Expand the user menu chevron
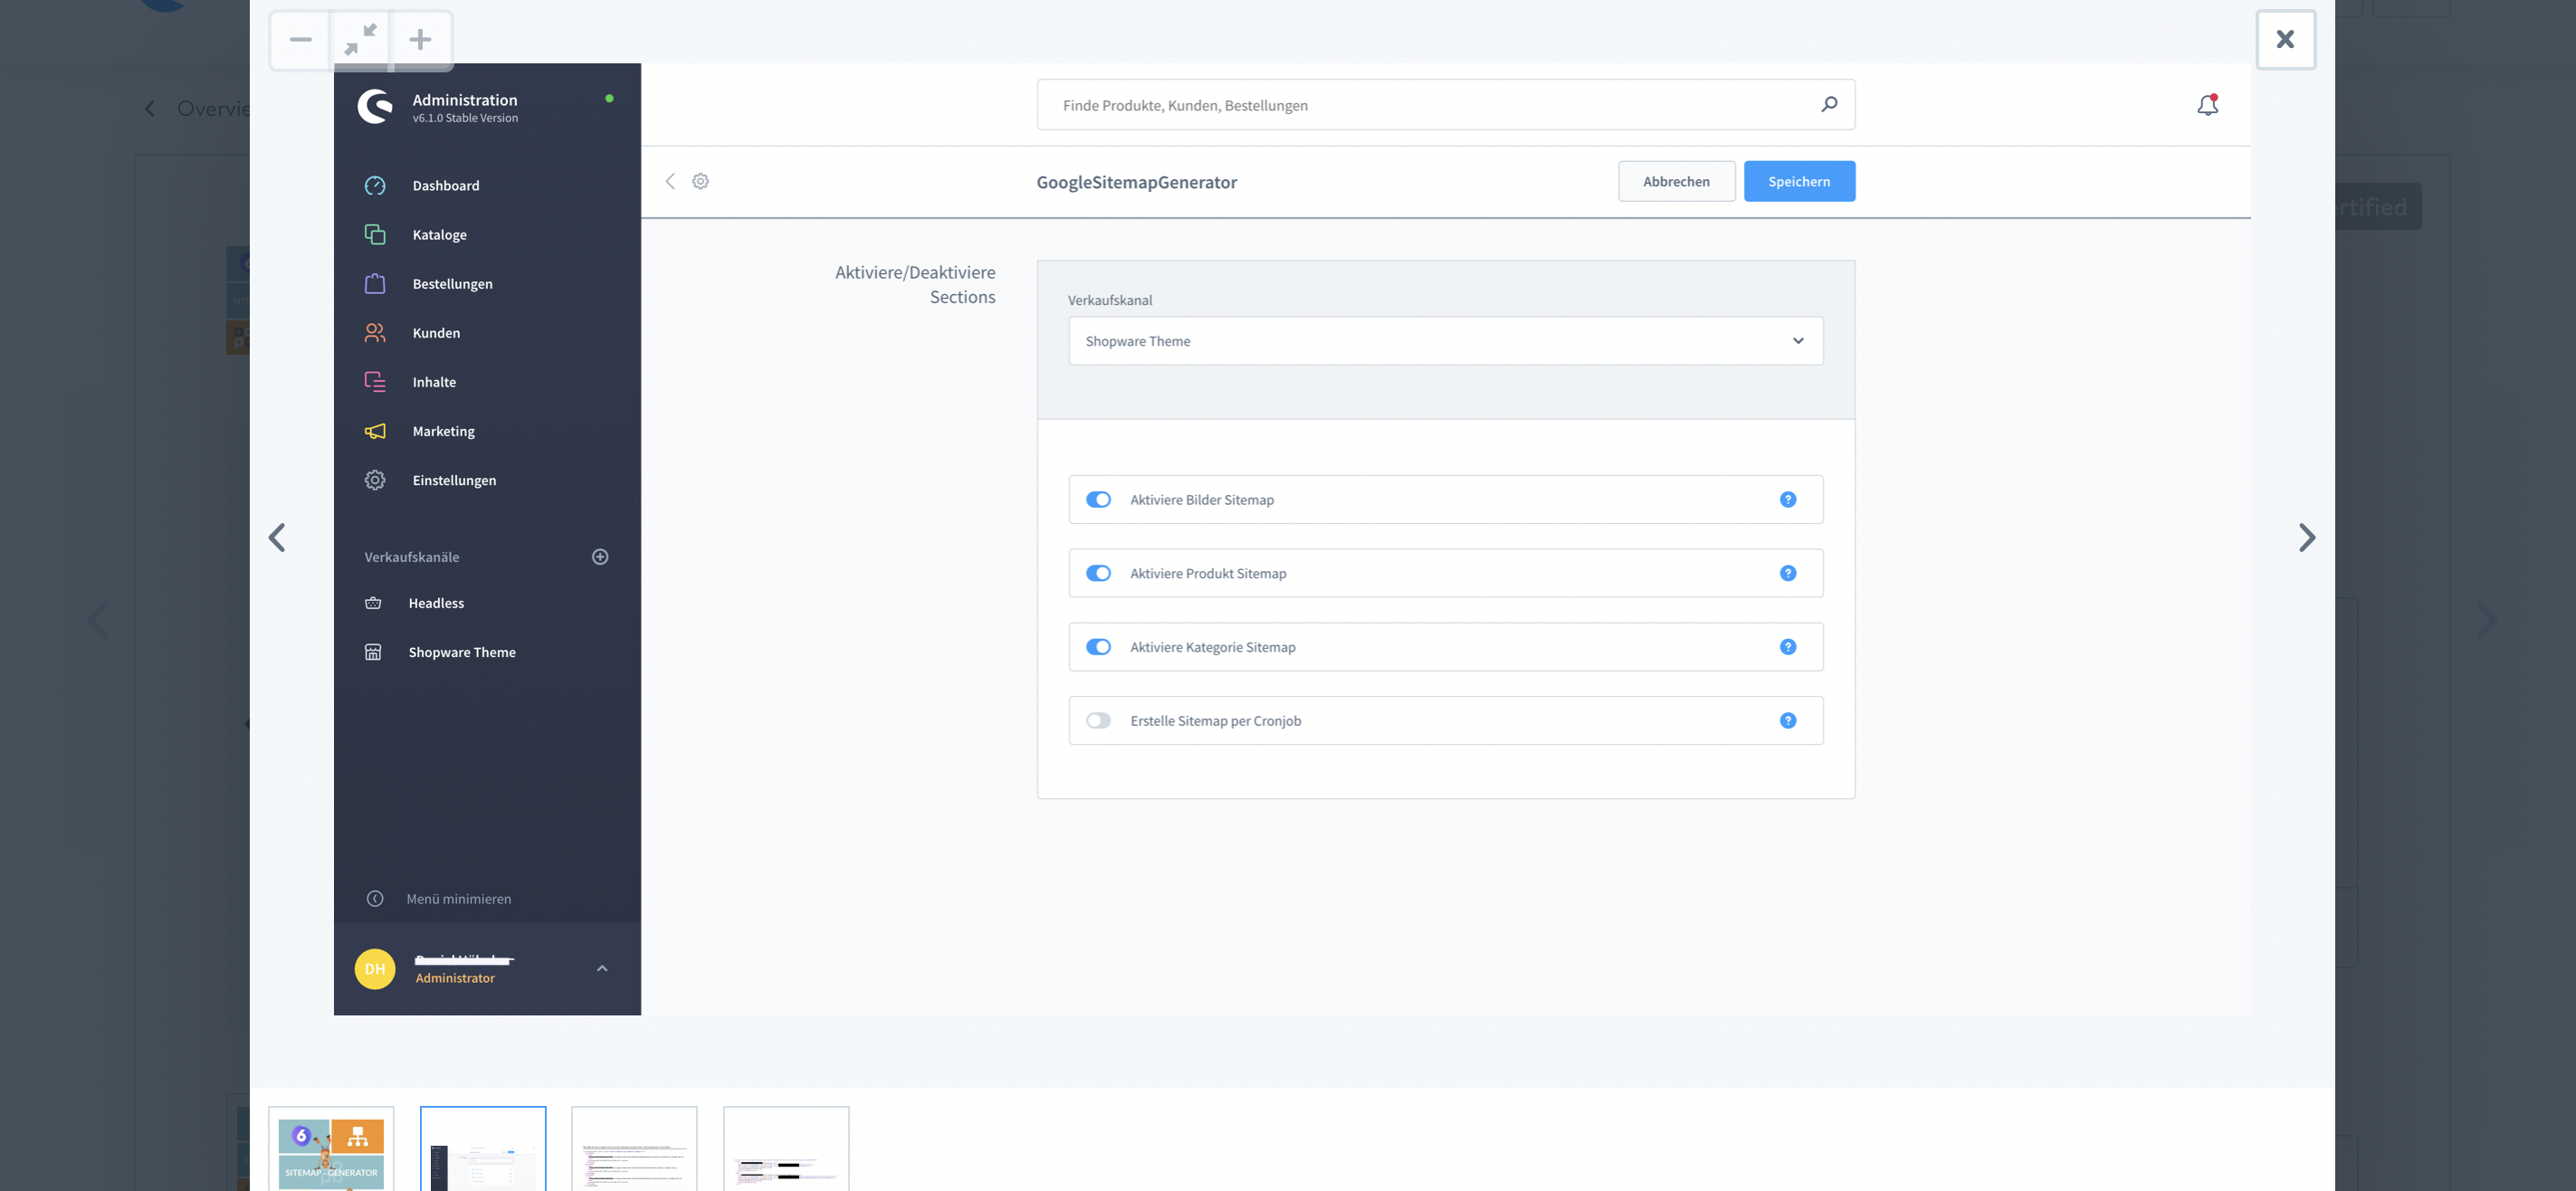Image resolution: width=2576 pixels, height=1191 pixels. (602, 969)
